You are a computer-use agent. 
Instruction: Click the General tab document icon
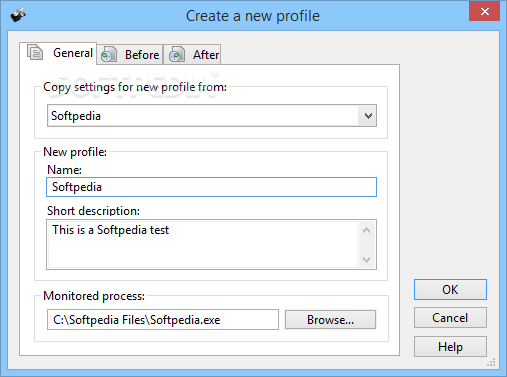coord(35,52)
